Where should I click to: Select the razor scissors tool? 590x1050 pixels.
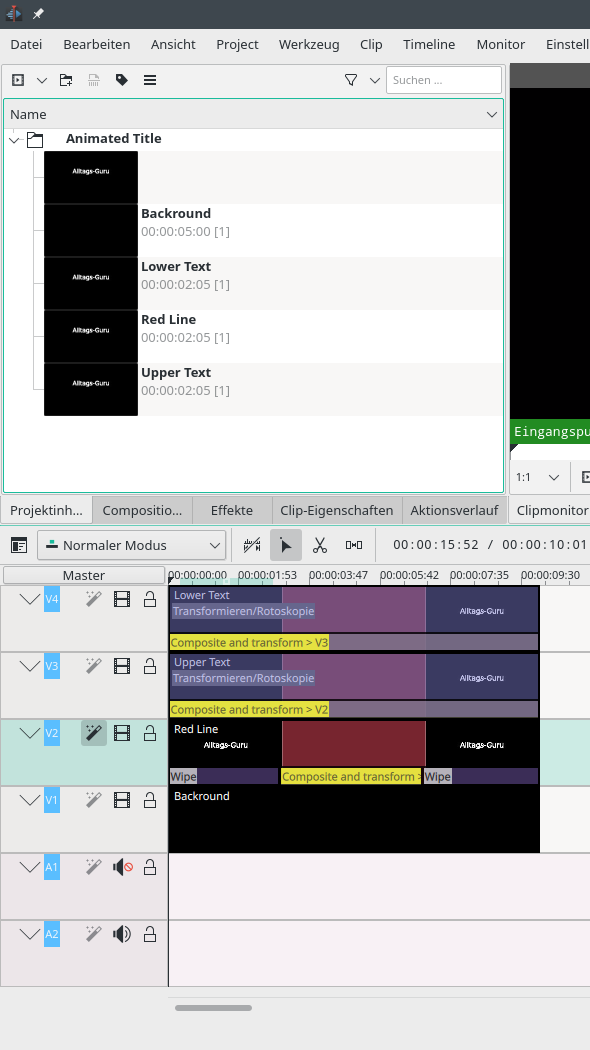point(320,545)
